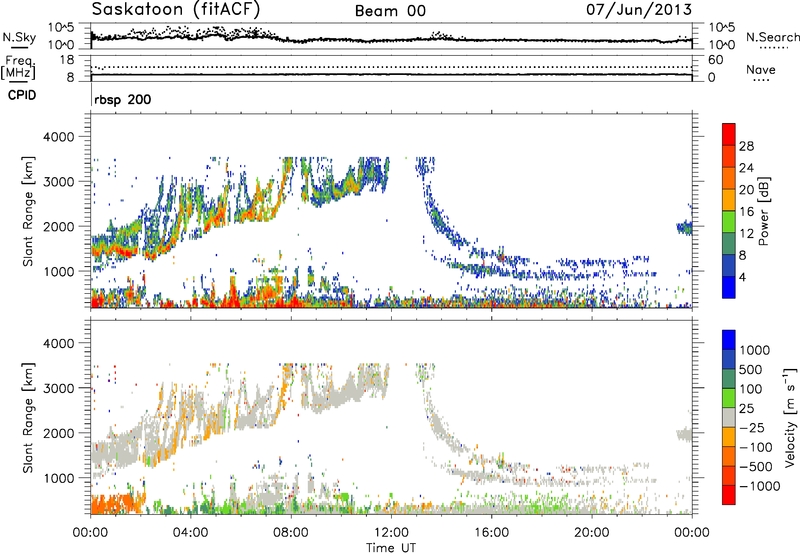Select the Beam 00 header label
The width and height of the screenshot is (800, 554).
pyautogui.click(x=390, y=11)
